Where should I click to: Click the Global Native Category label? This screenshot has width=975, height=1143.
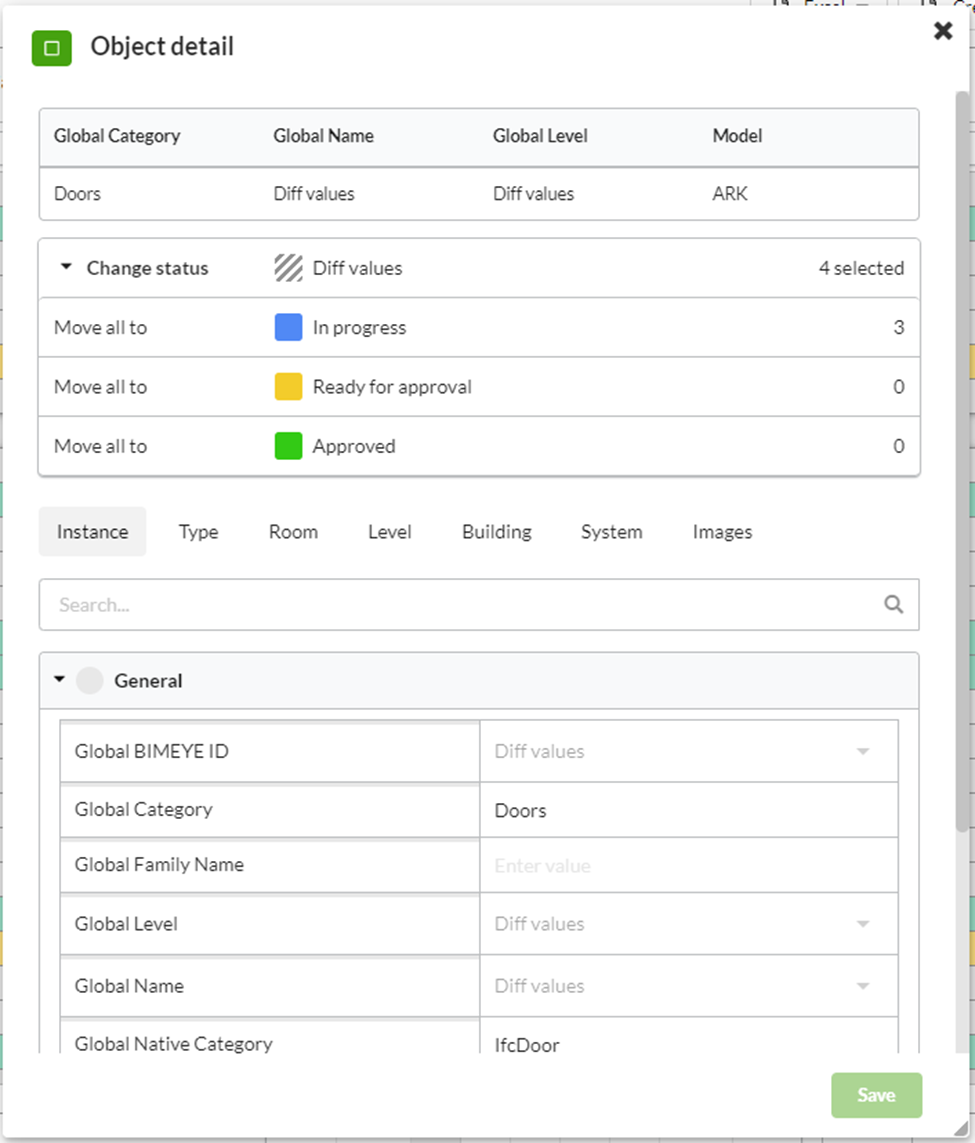point(173,1044)
